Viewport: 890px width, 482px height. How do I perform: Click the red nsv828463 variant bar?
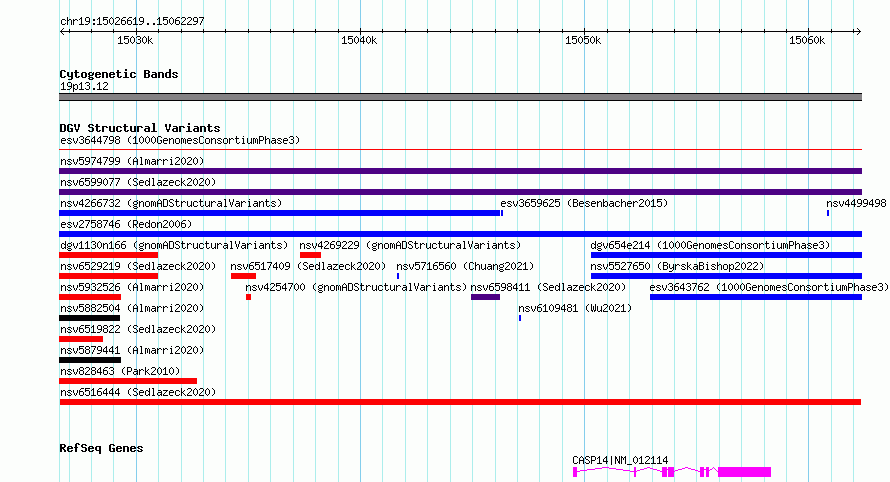[128, 381]
